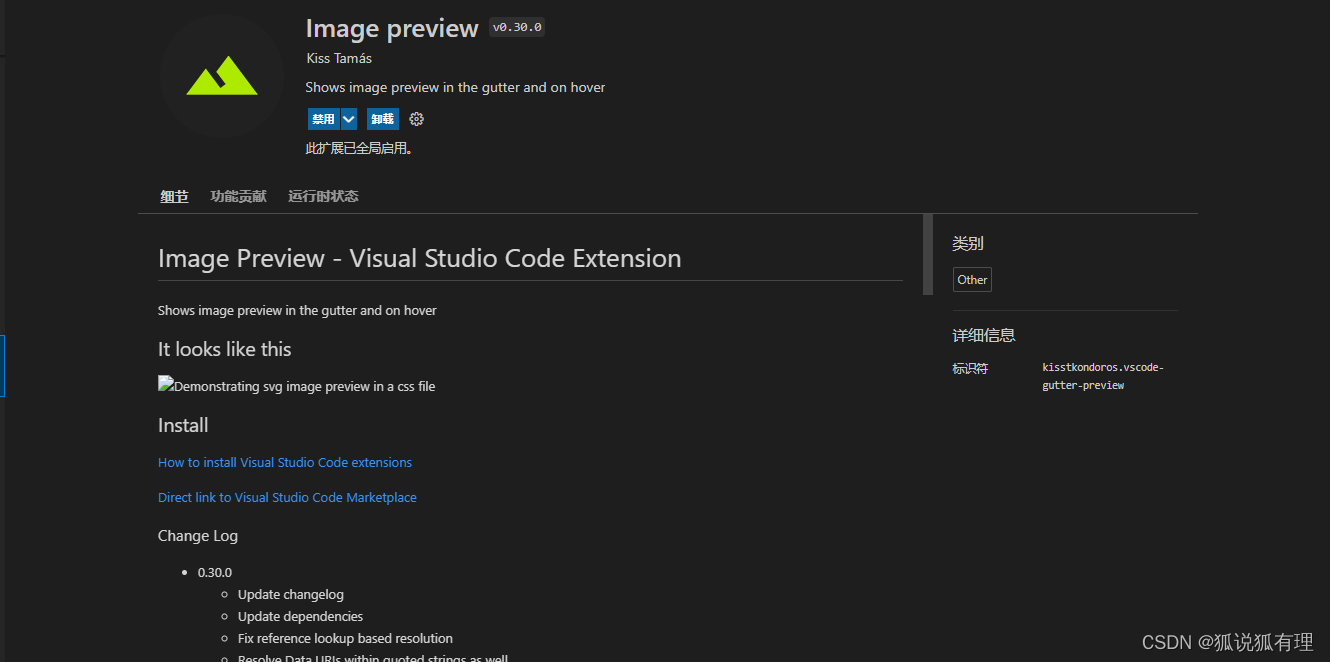
Task: Click the 0.30.0 changelog entry
Action: click(x=215, y=572)
